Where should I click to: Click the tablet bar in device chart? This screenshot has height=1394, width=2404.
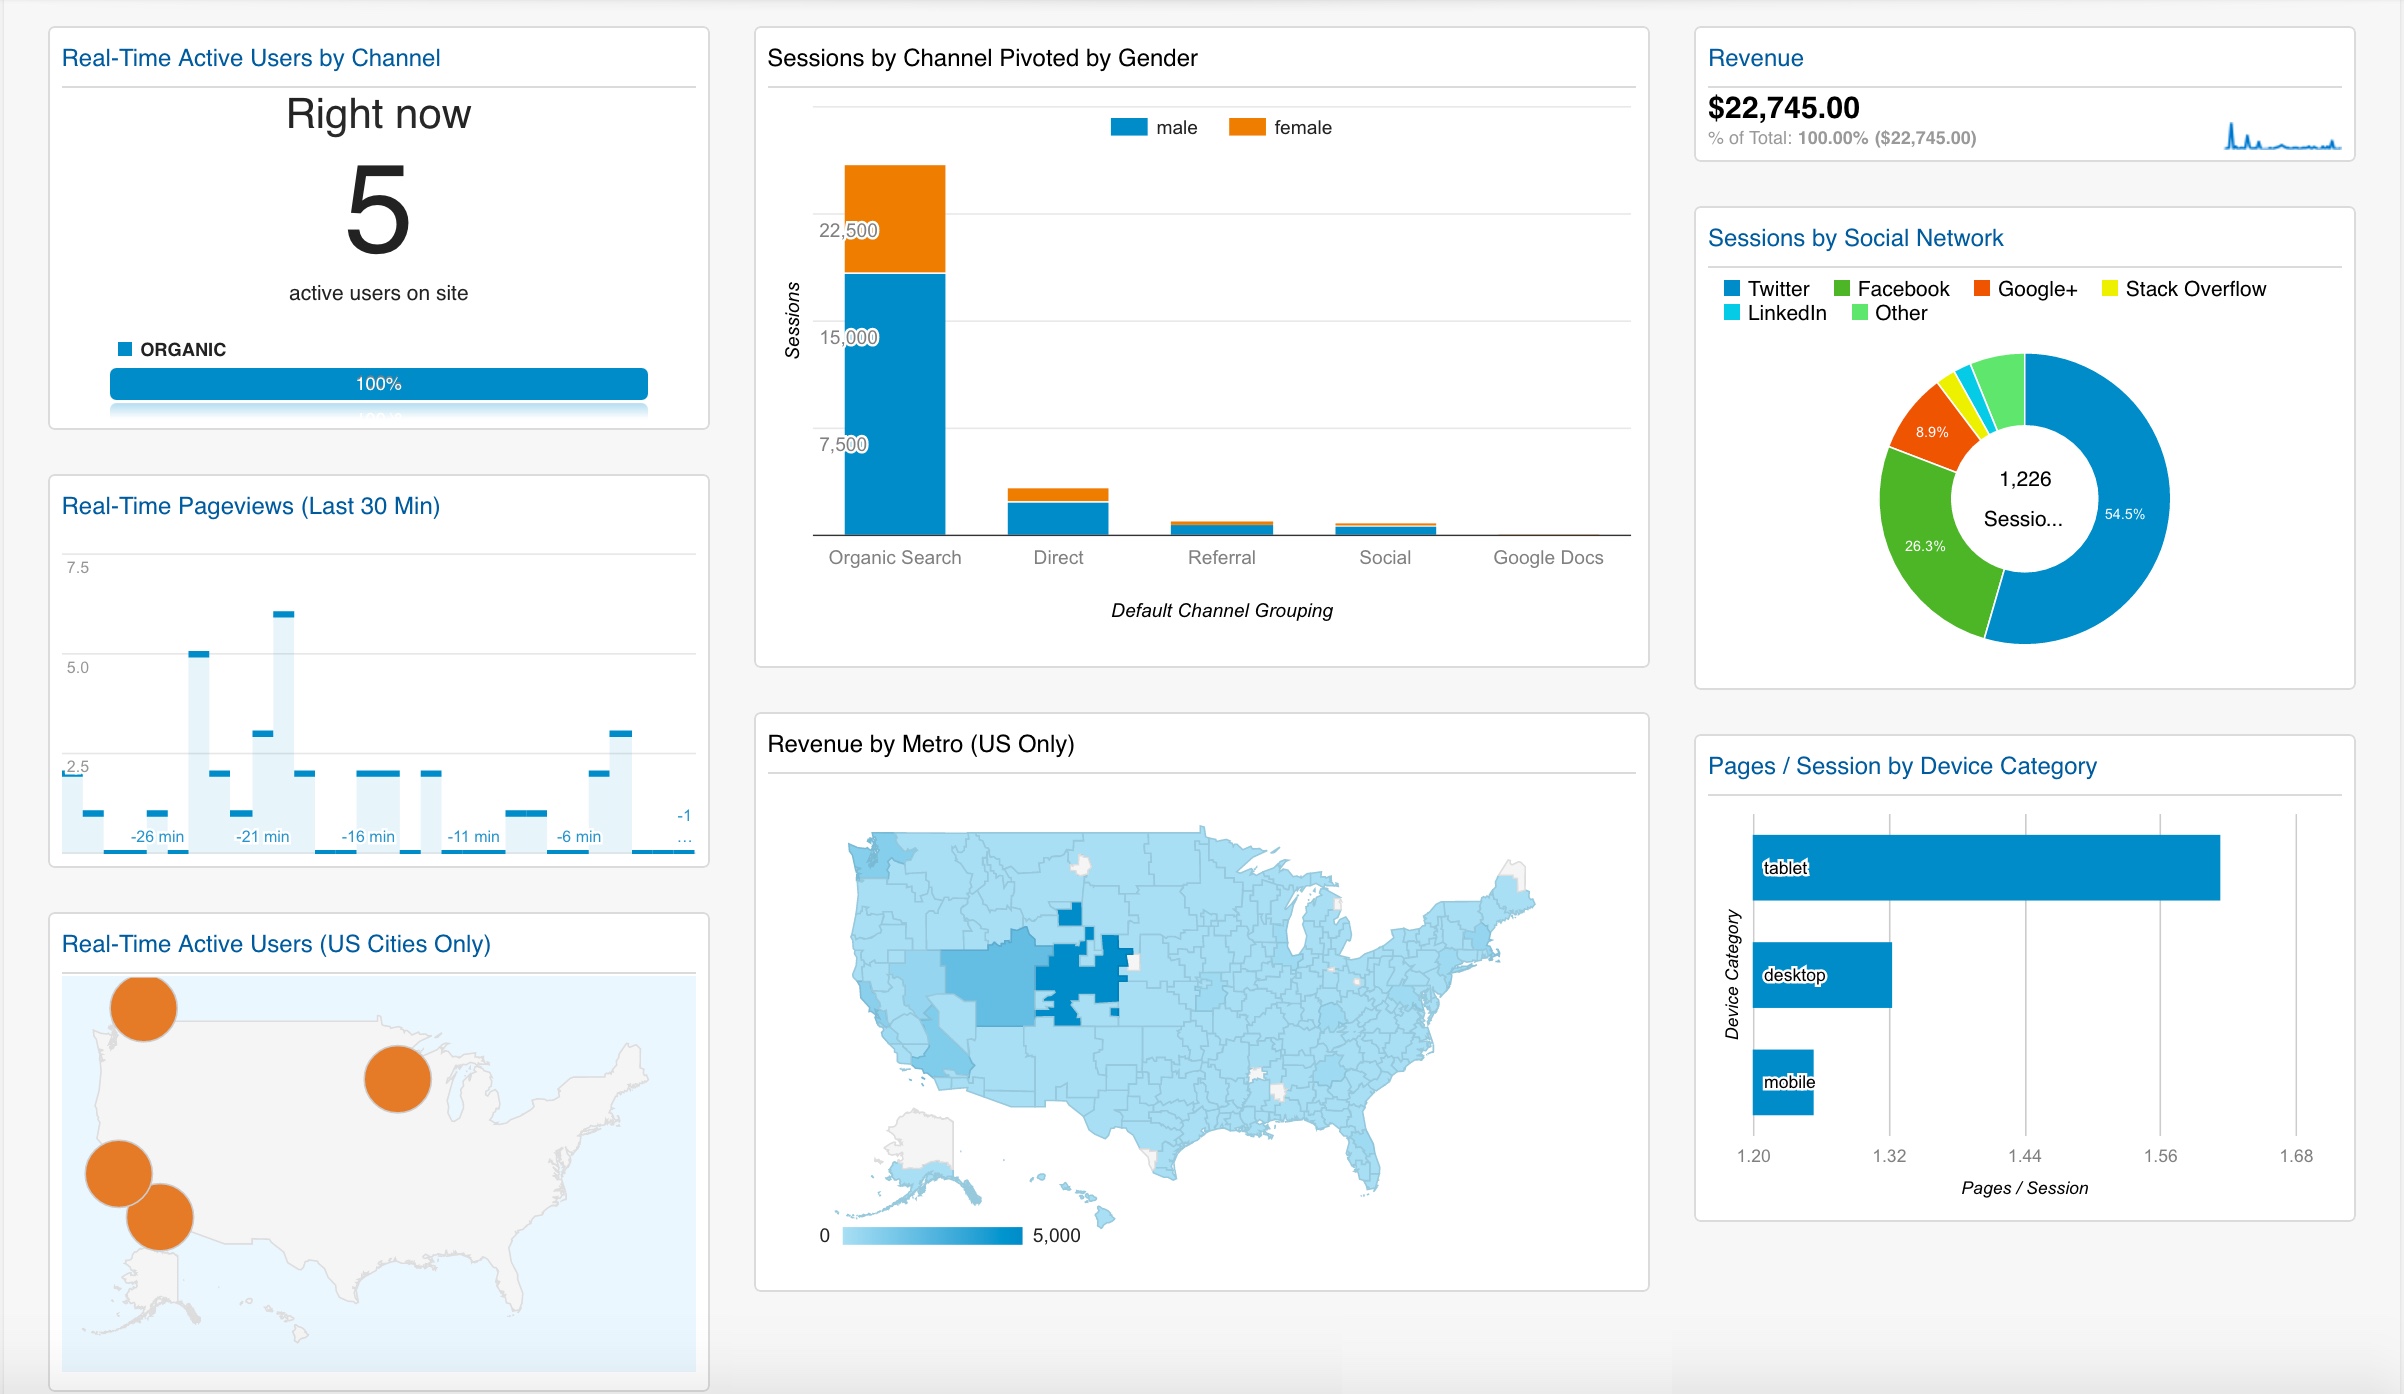tap(1985, 868)
